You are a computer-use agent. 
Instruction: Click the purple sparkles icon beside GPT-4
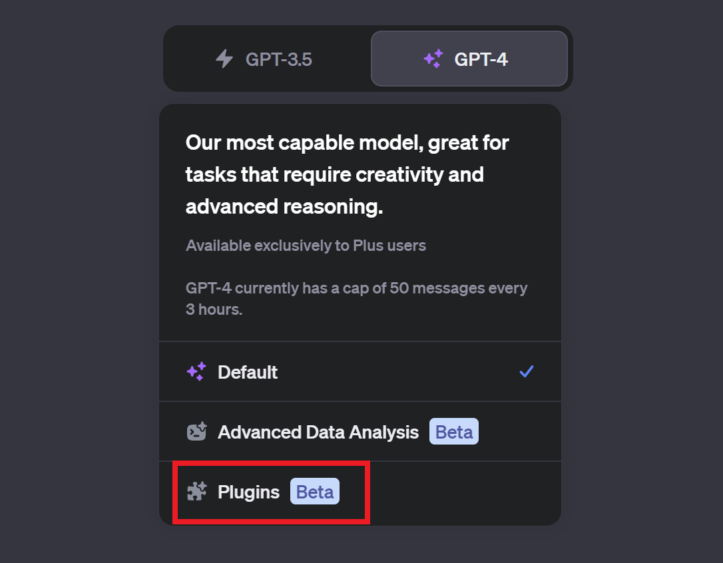click(433, 59)
